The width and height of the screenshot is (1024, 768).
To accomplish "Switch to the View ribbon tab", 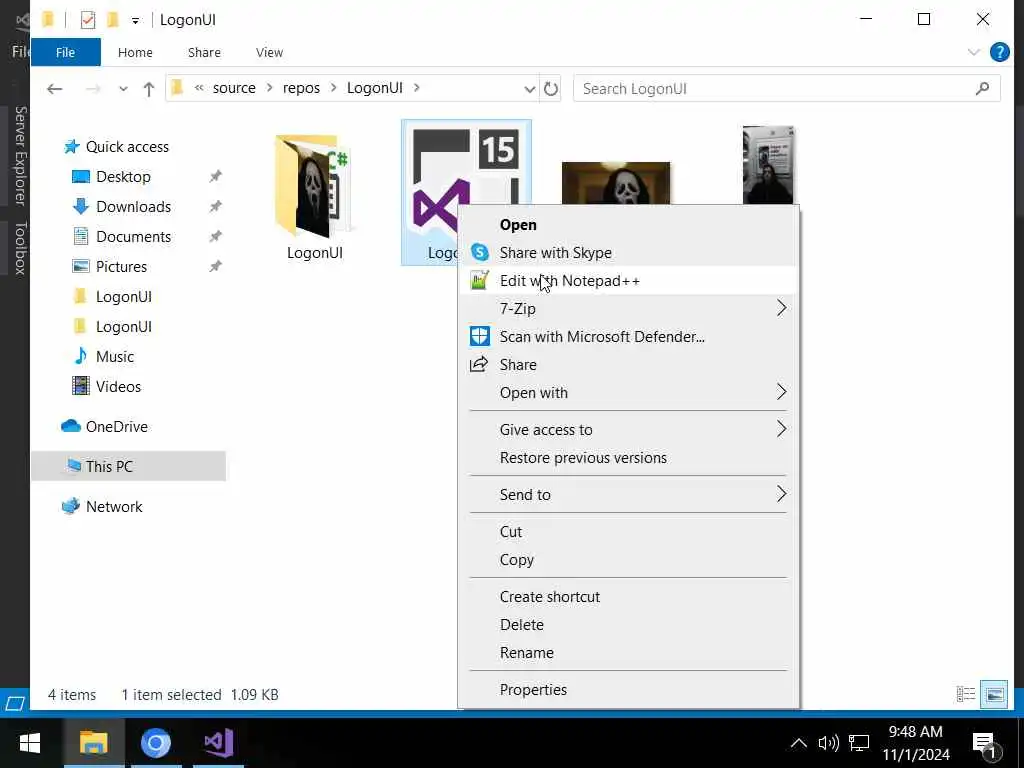I will pyautogui.click(x=269, y=52).
